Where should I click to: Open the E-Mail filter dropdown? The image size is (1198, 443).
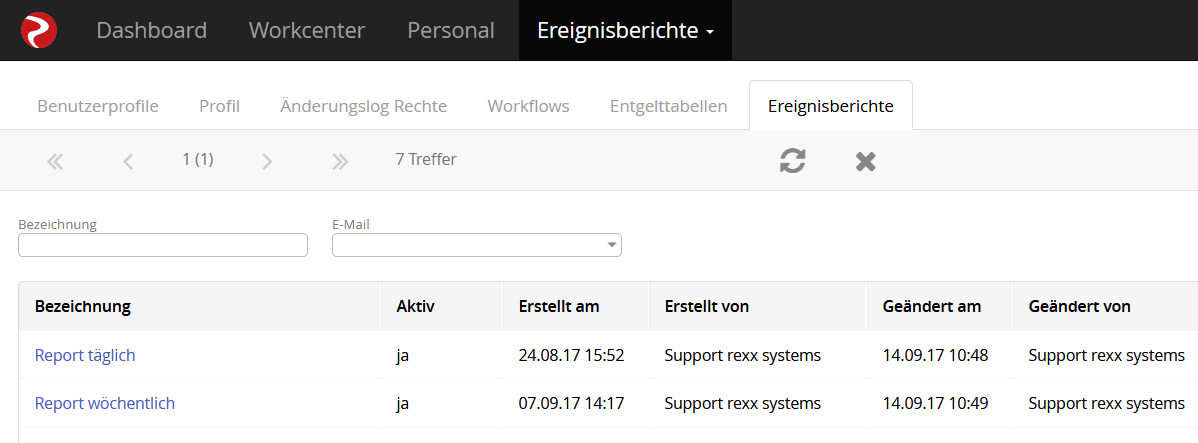tap(477, 245)
